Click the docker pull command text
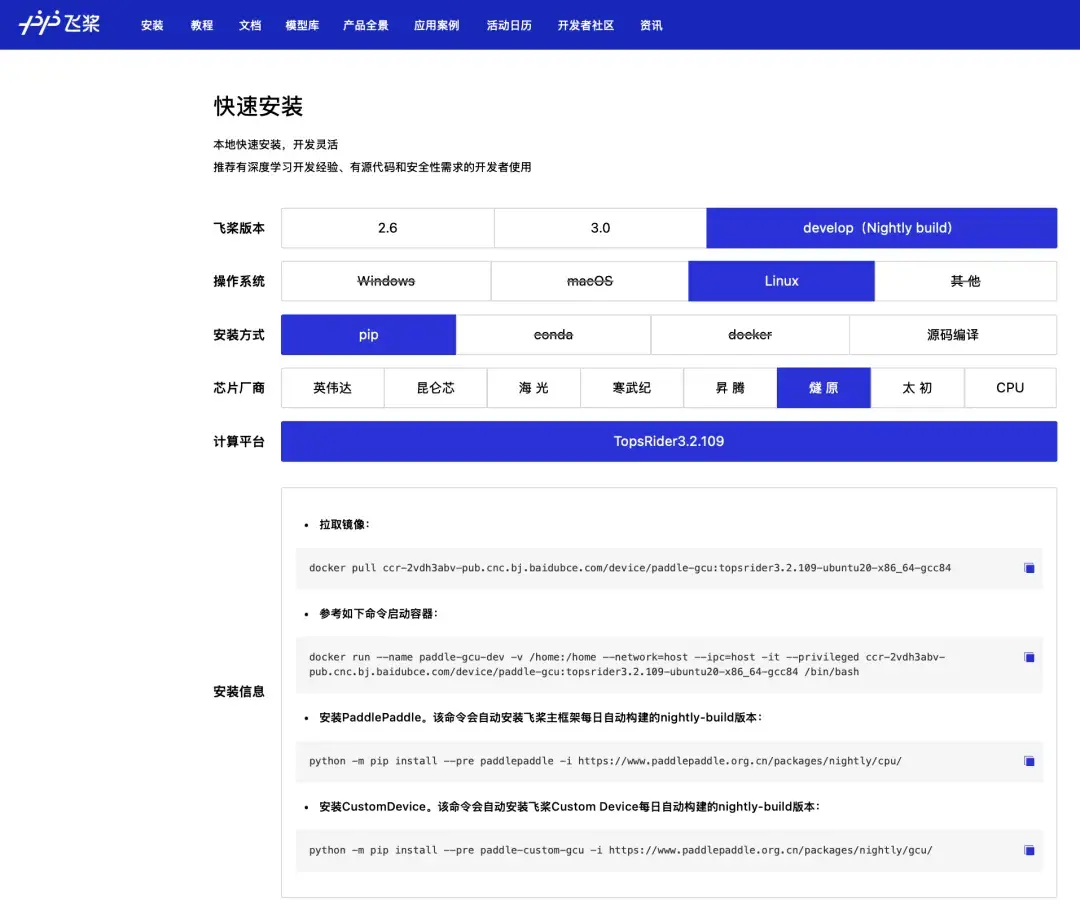 coord(630,568)
